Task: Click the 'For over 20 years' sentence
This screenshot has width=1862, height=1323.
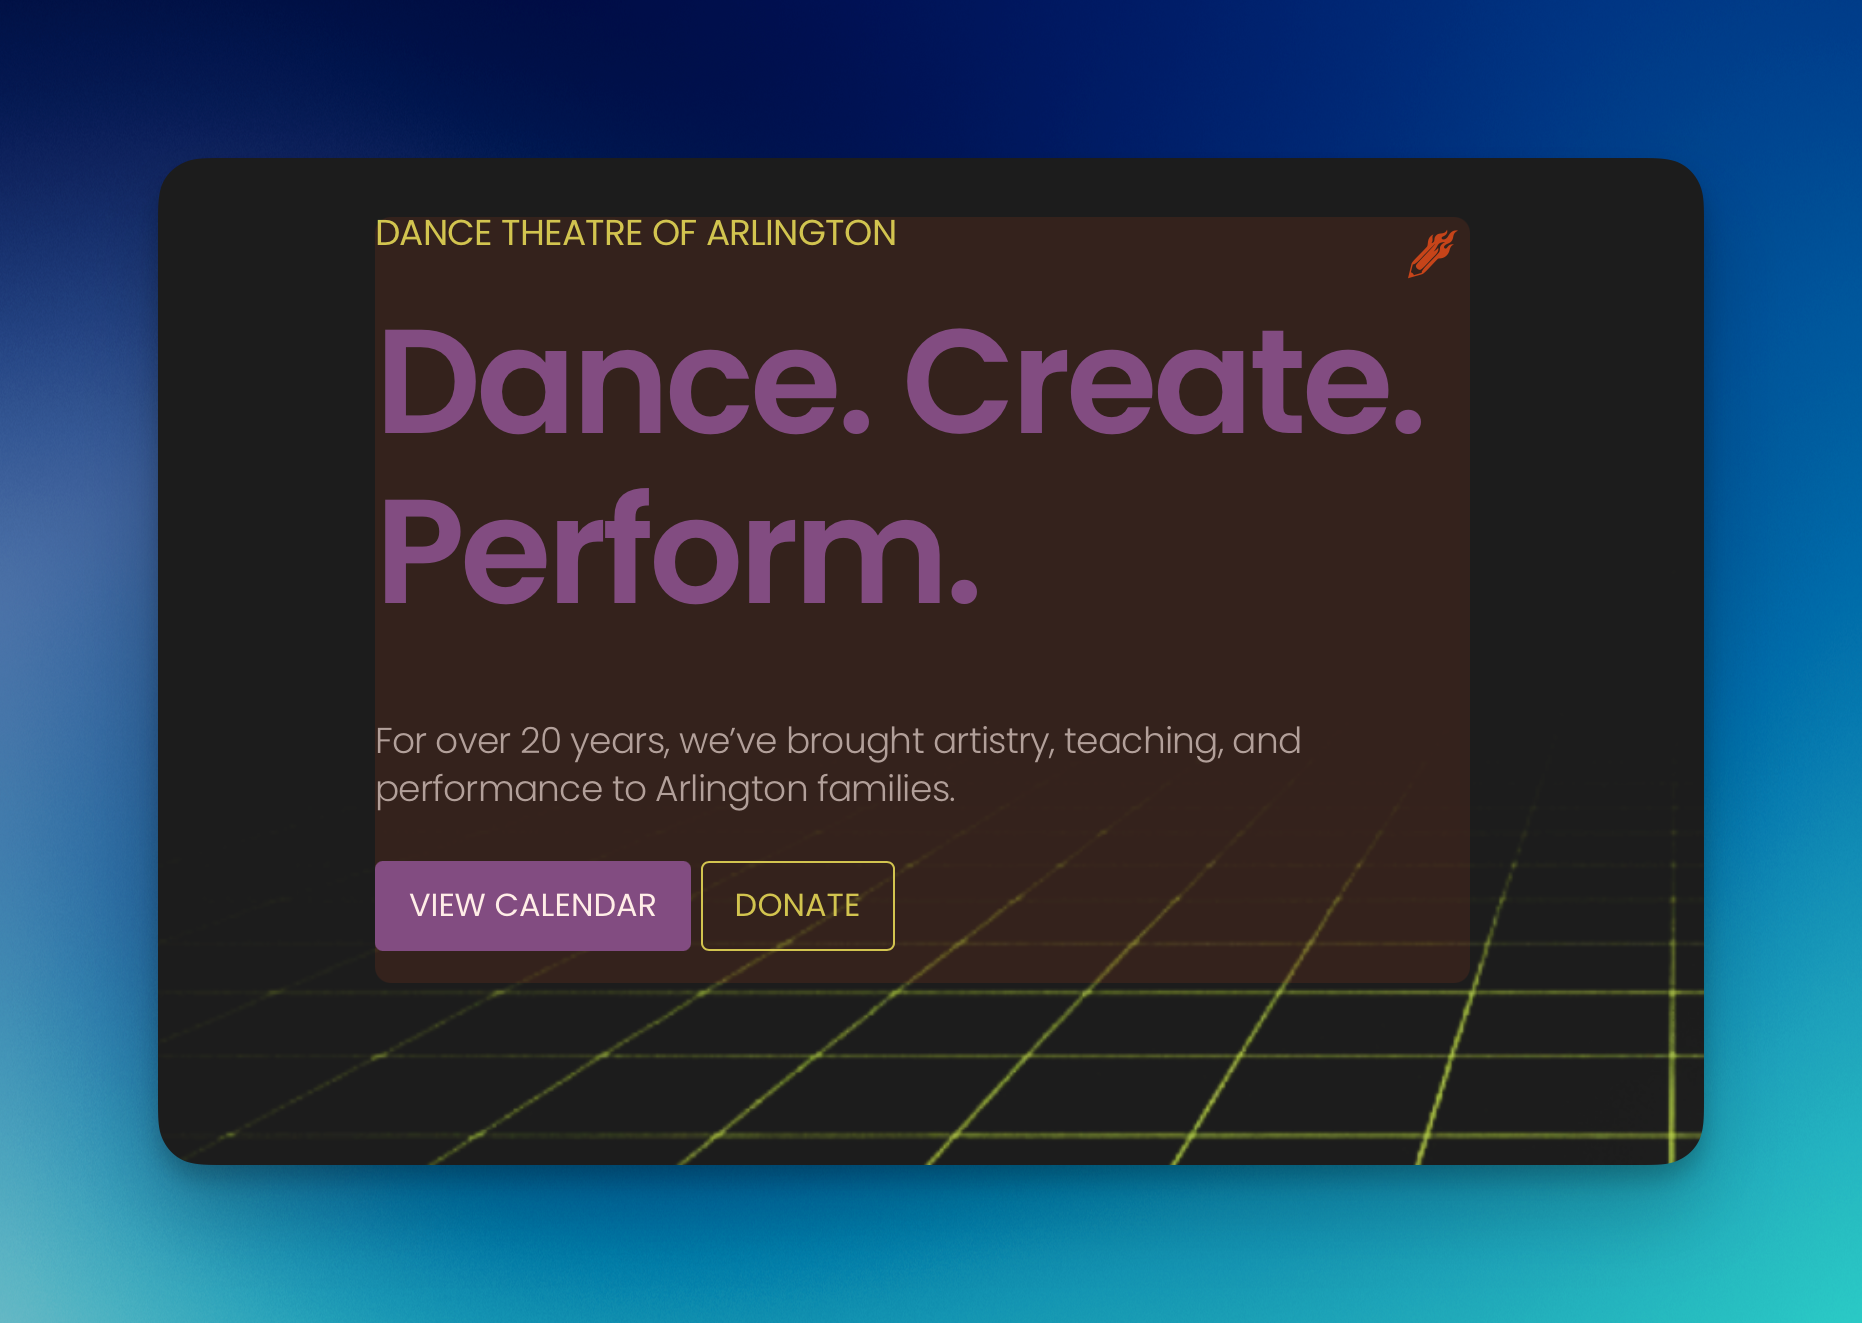Action: [837, 741]
